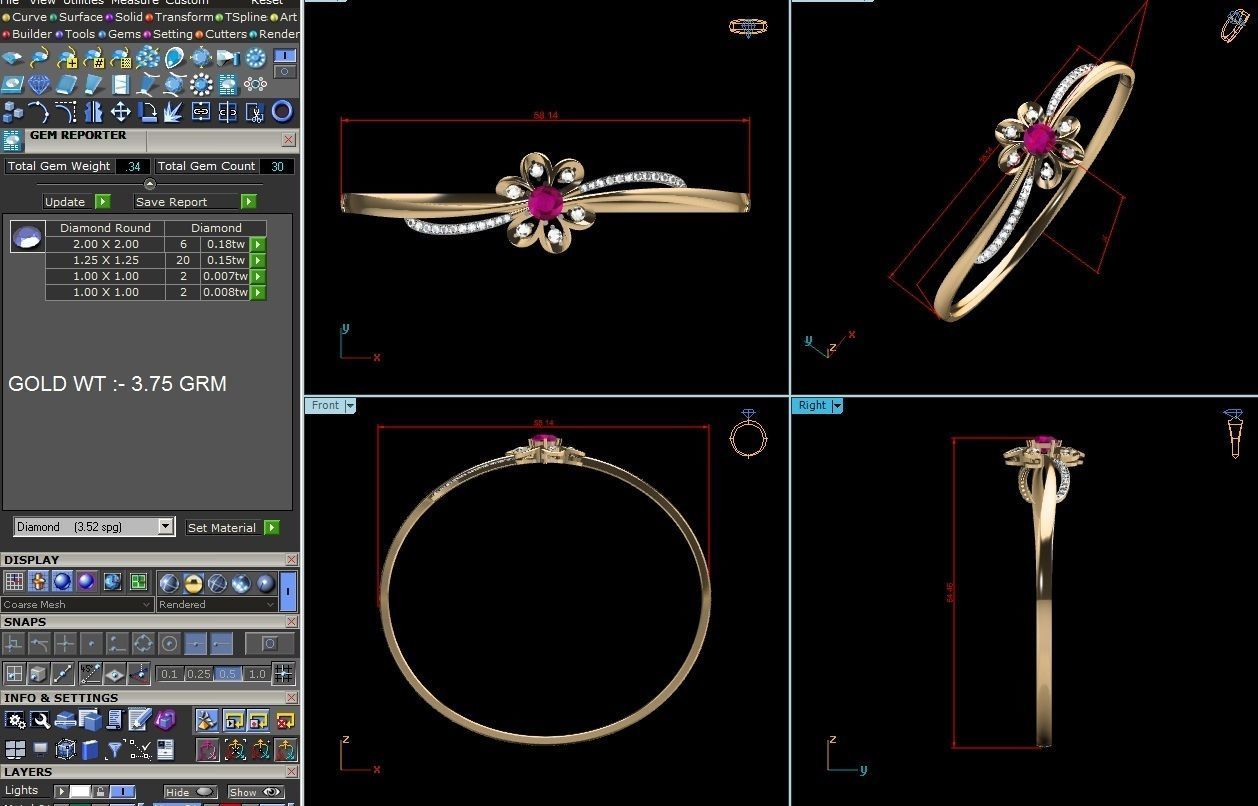Image resolution: width=1258 pixels, height=806 pixels.
Task: Toggle the 0.5 snap increment
Action: (x=227, y=674)
